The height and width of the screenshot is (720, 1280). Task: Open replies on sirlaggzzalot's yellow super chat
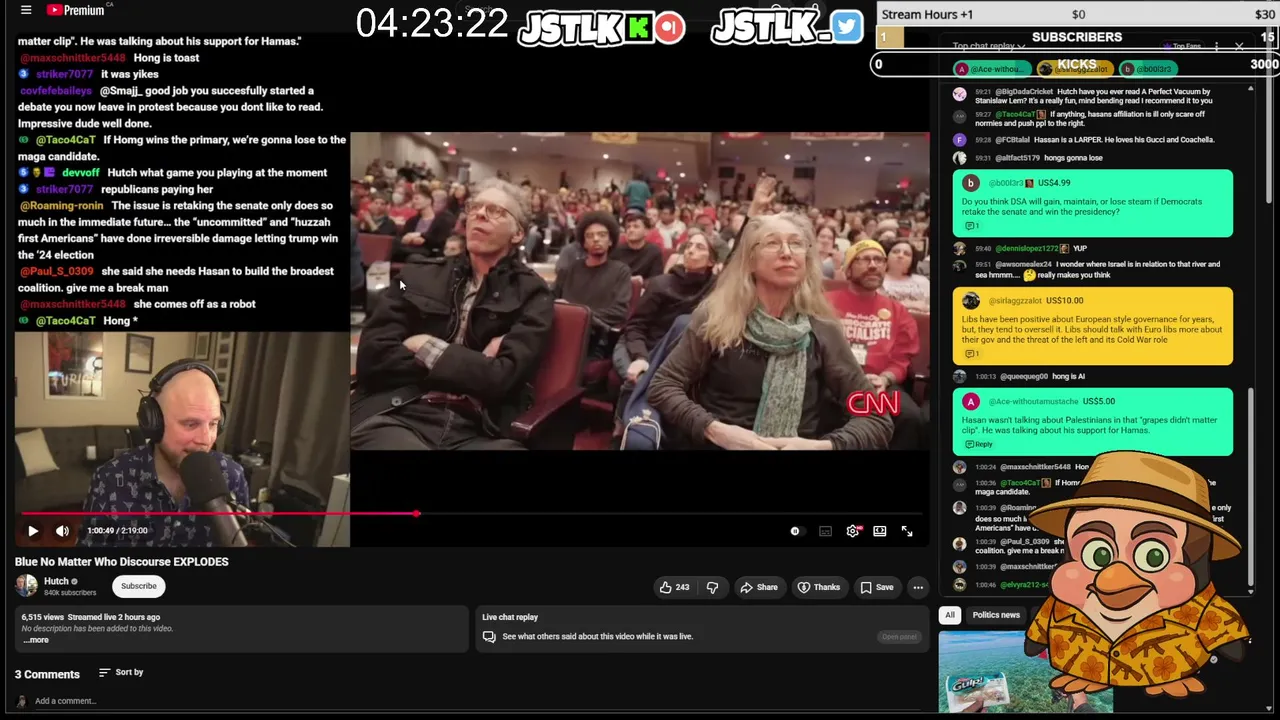pos(971,354)
